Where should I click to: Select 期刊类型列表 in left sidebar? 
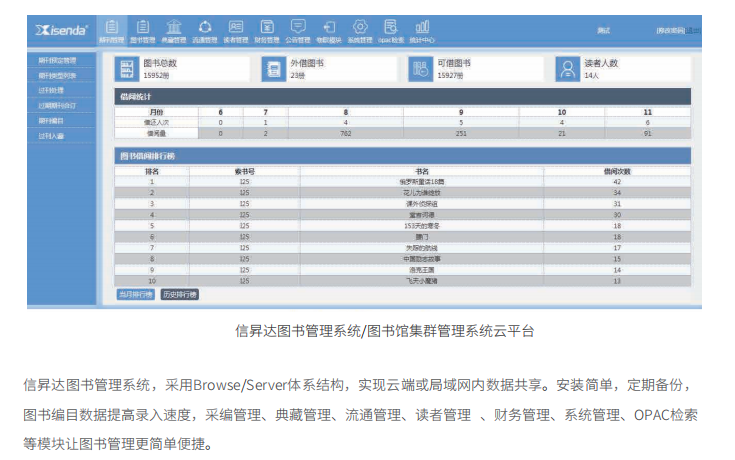pos(57,75)
